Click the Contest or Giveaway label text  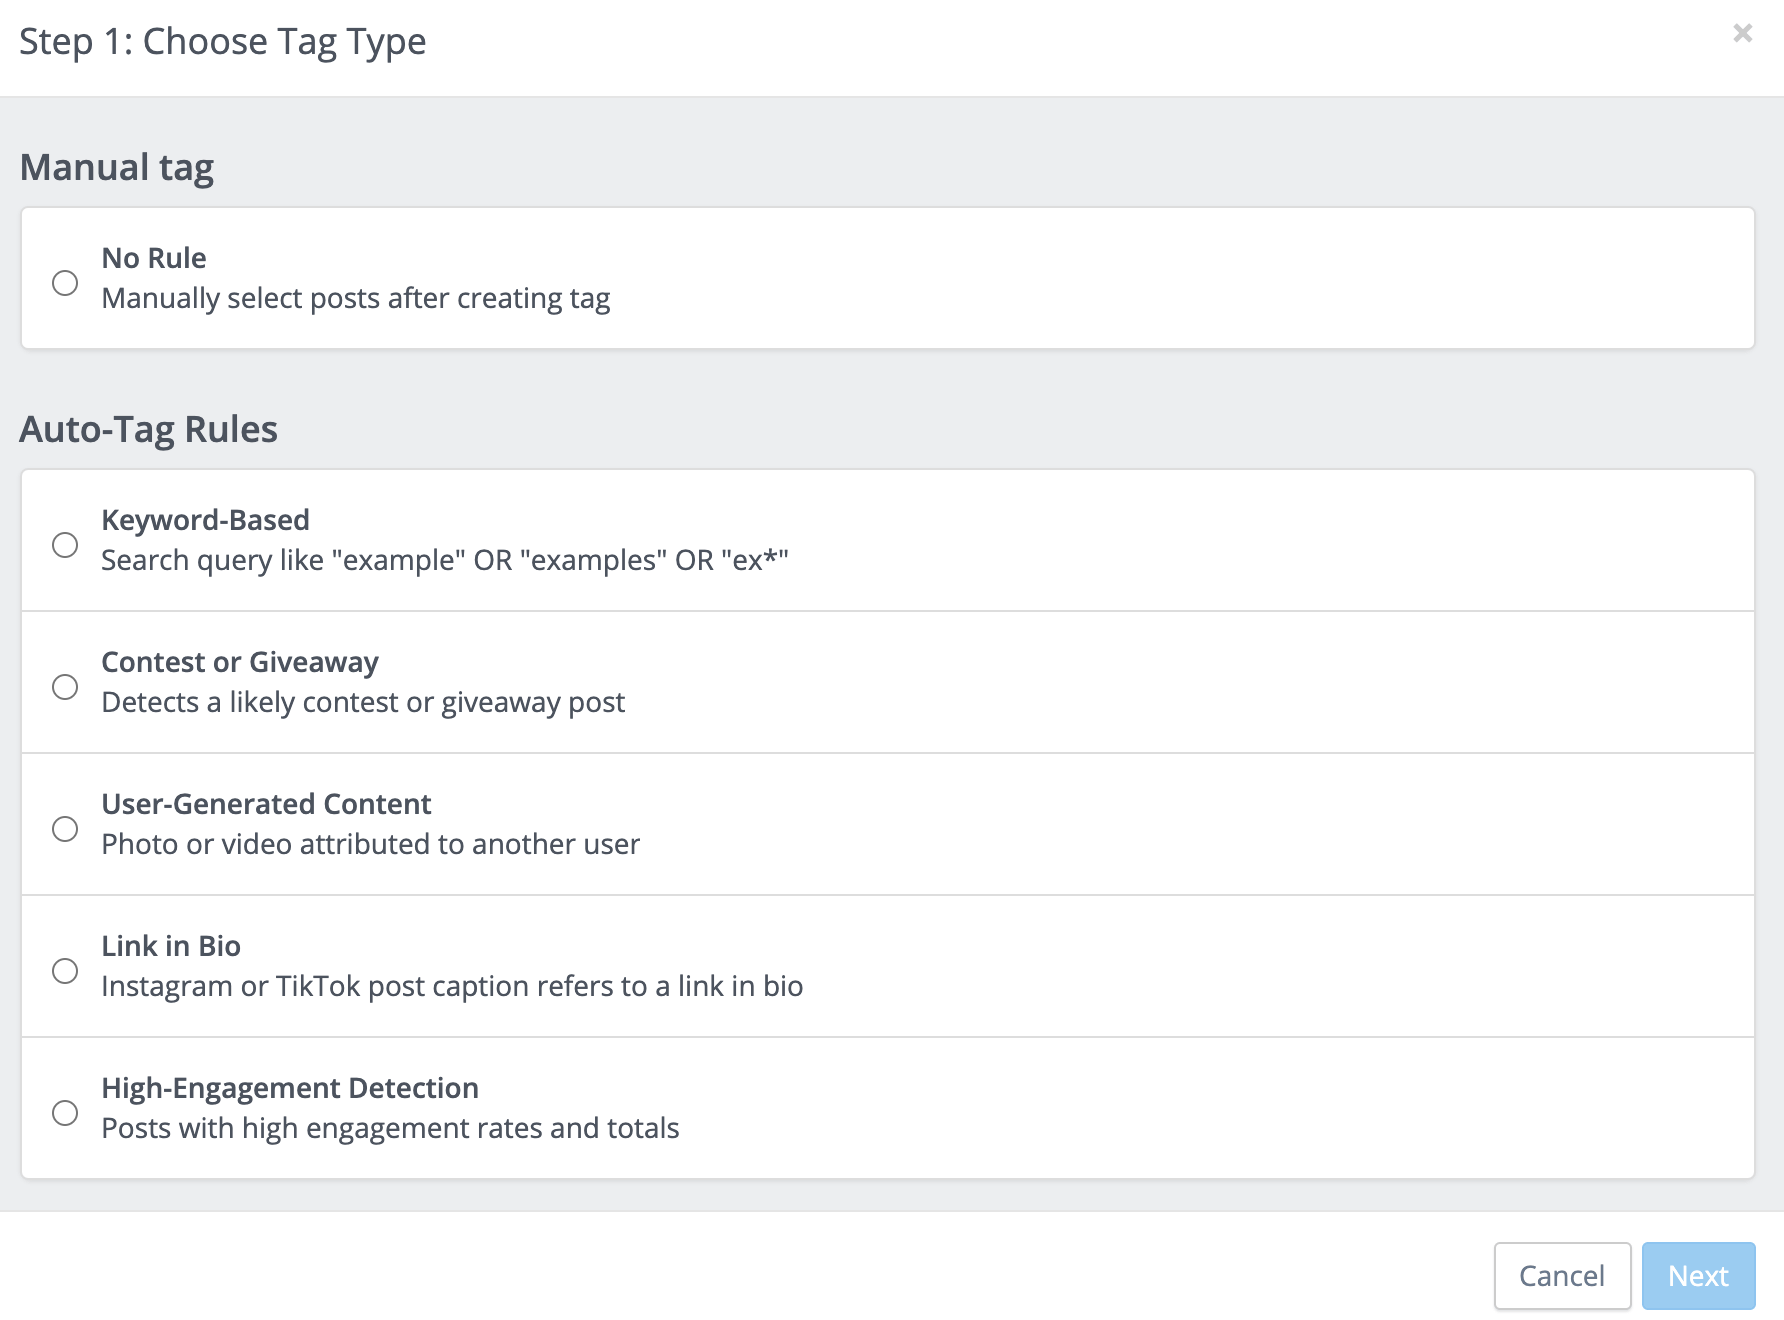239,662
